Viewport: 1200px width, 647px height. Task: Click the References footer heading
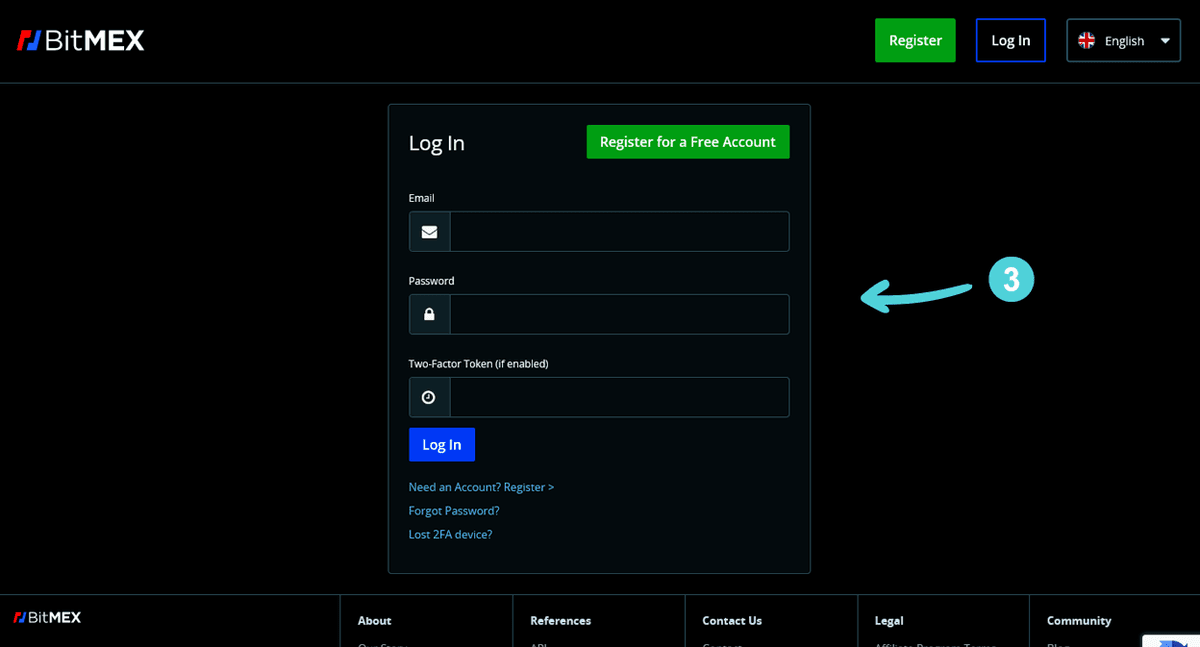[561, 621]
